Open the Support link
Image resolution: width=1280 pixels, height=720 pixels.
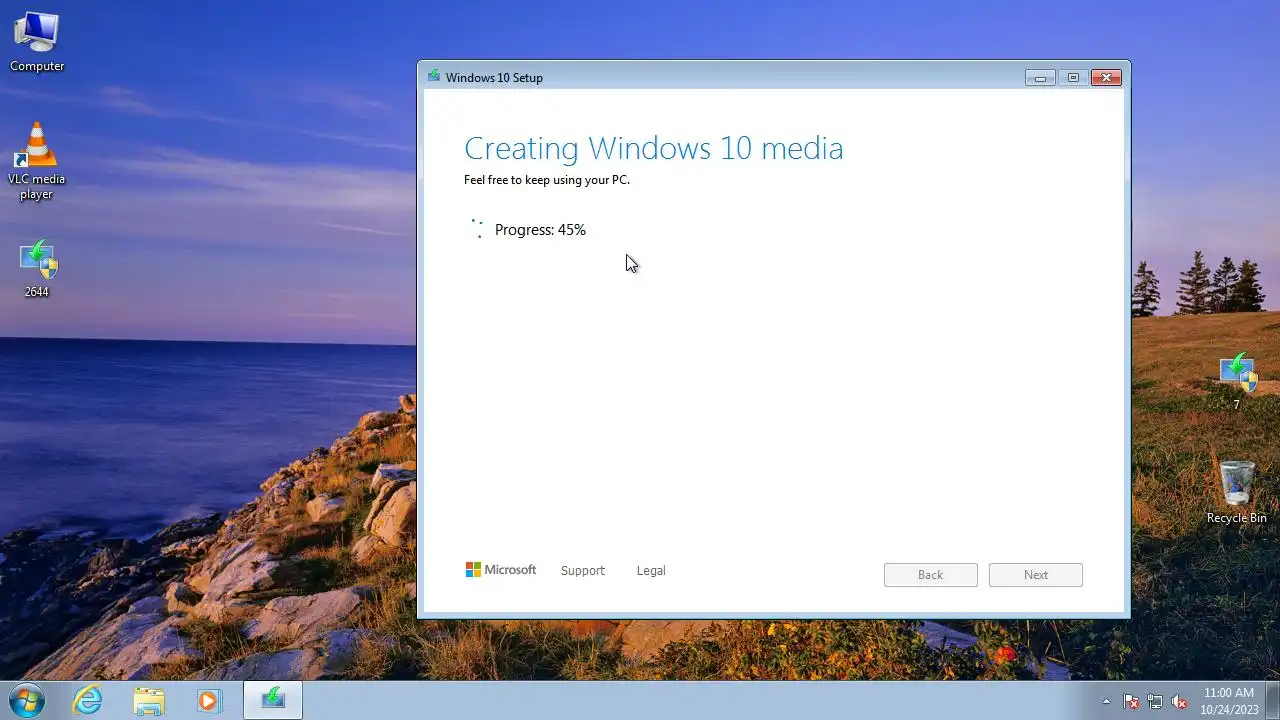(583, 571)
